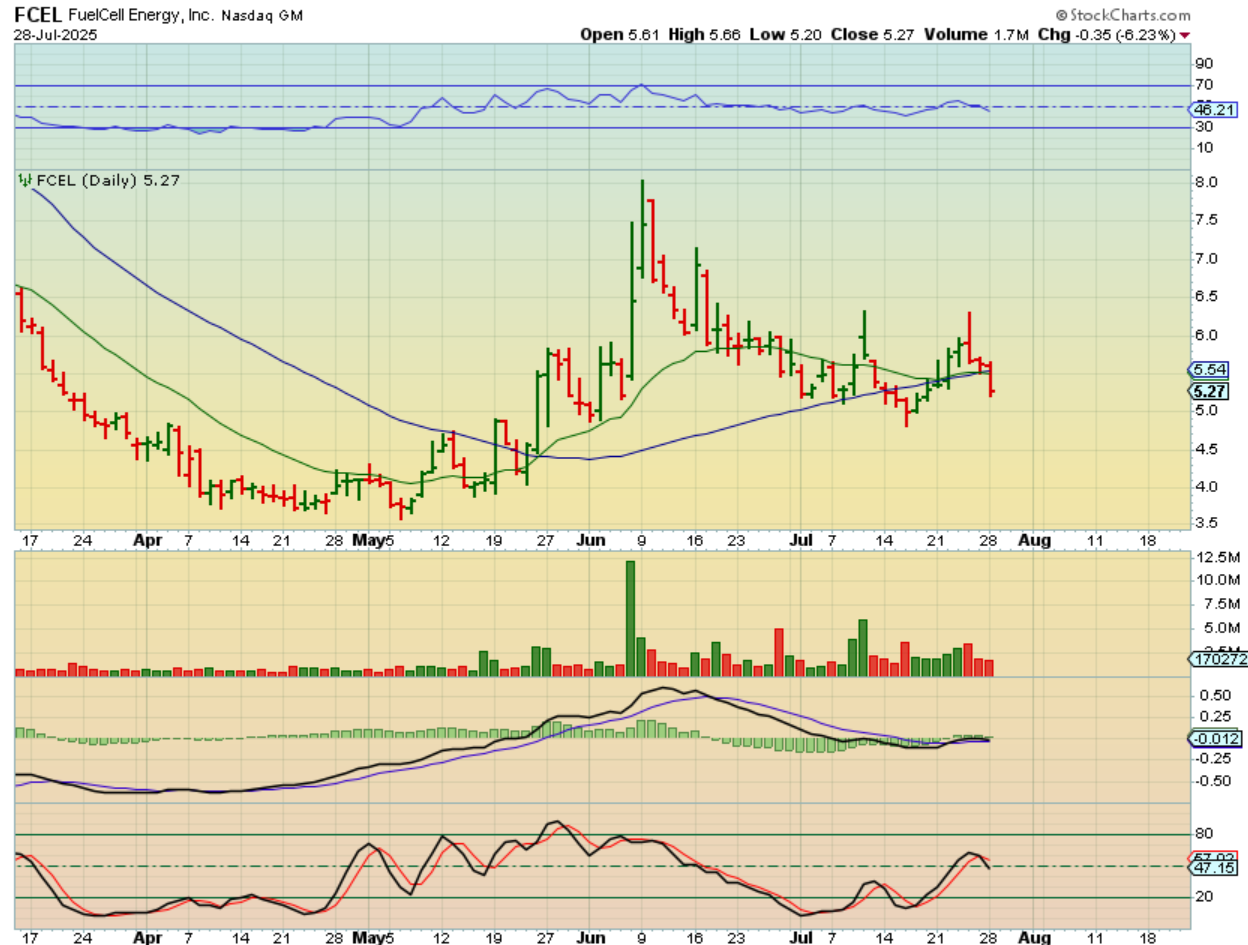Click the MACD value label -0.012
The width and height of the screenshot is (1248, 945).
click(1213, 739)
